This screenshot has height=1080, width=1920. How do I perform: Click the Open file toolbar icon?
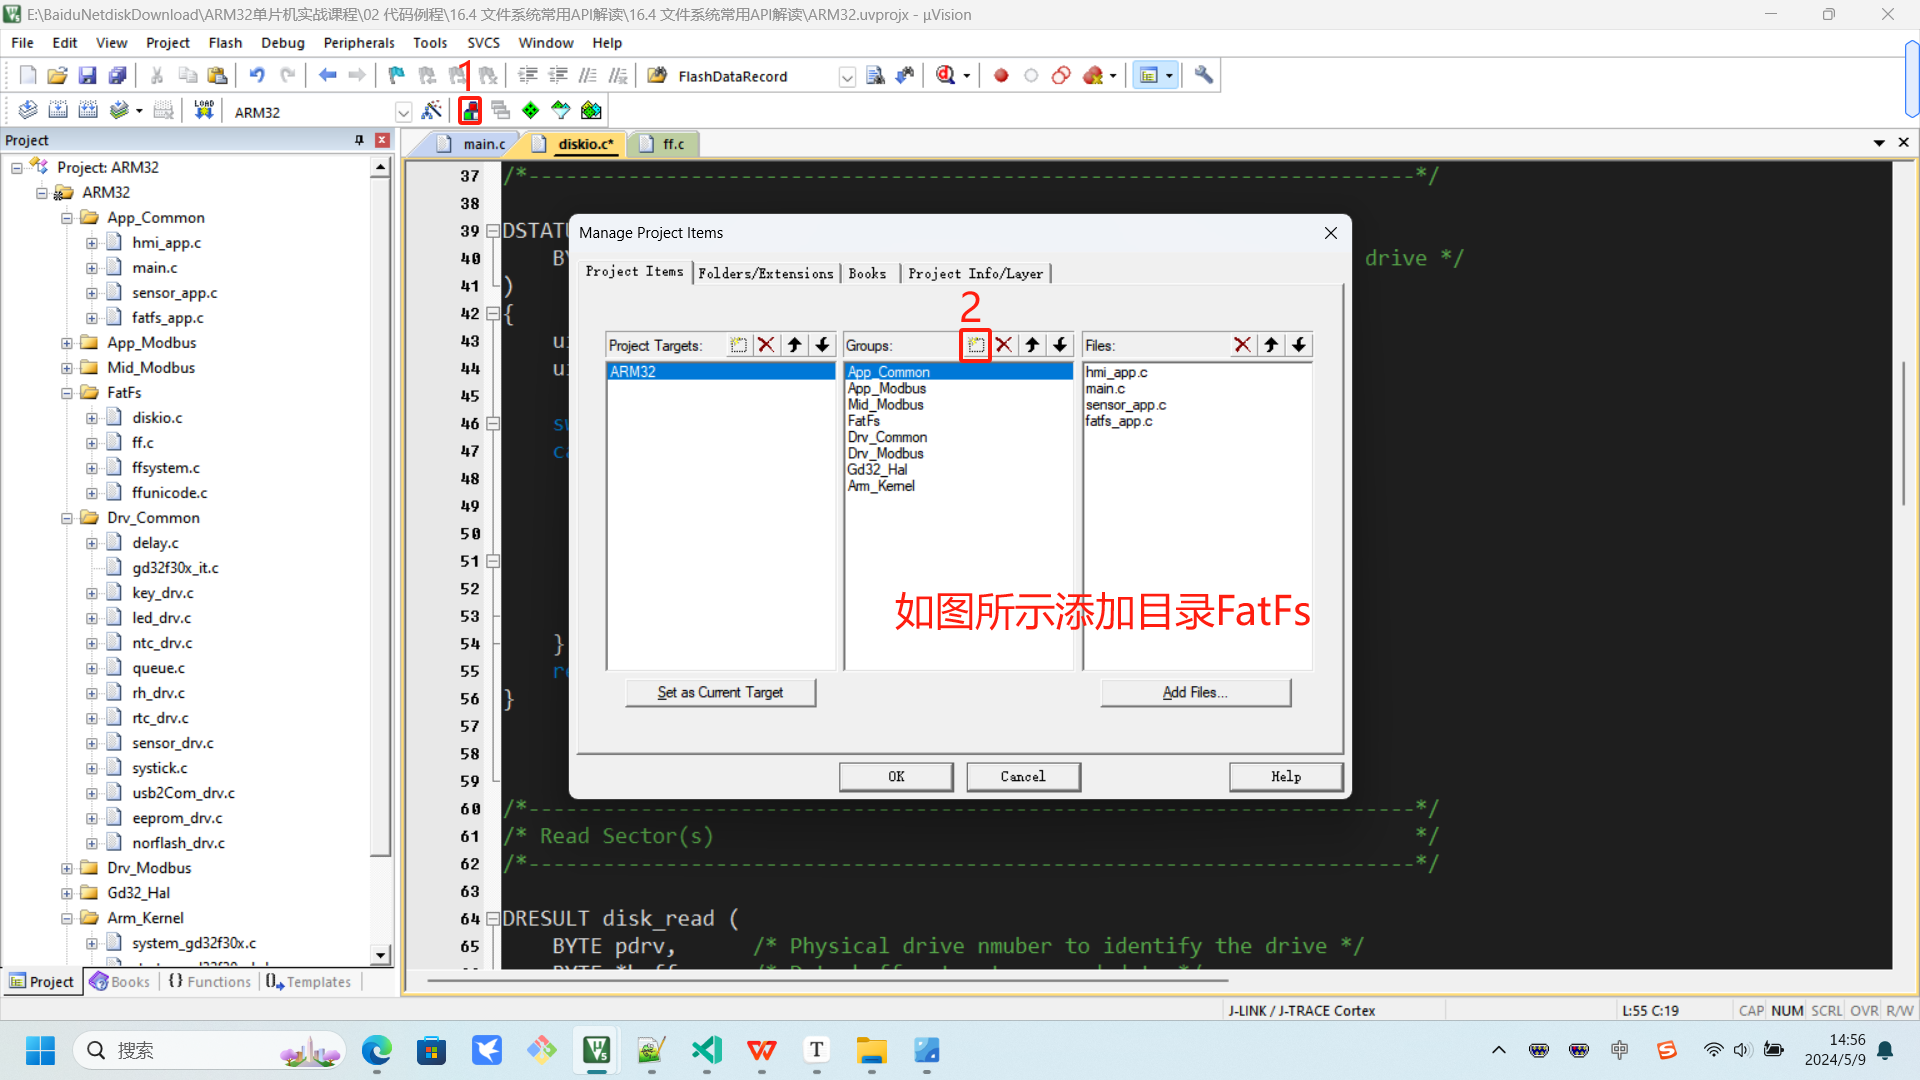[x=57, y=75]
